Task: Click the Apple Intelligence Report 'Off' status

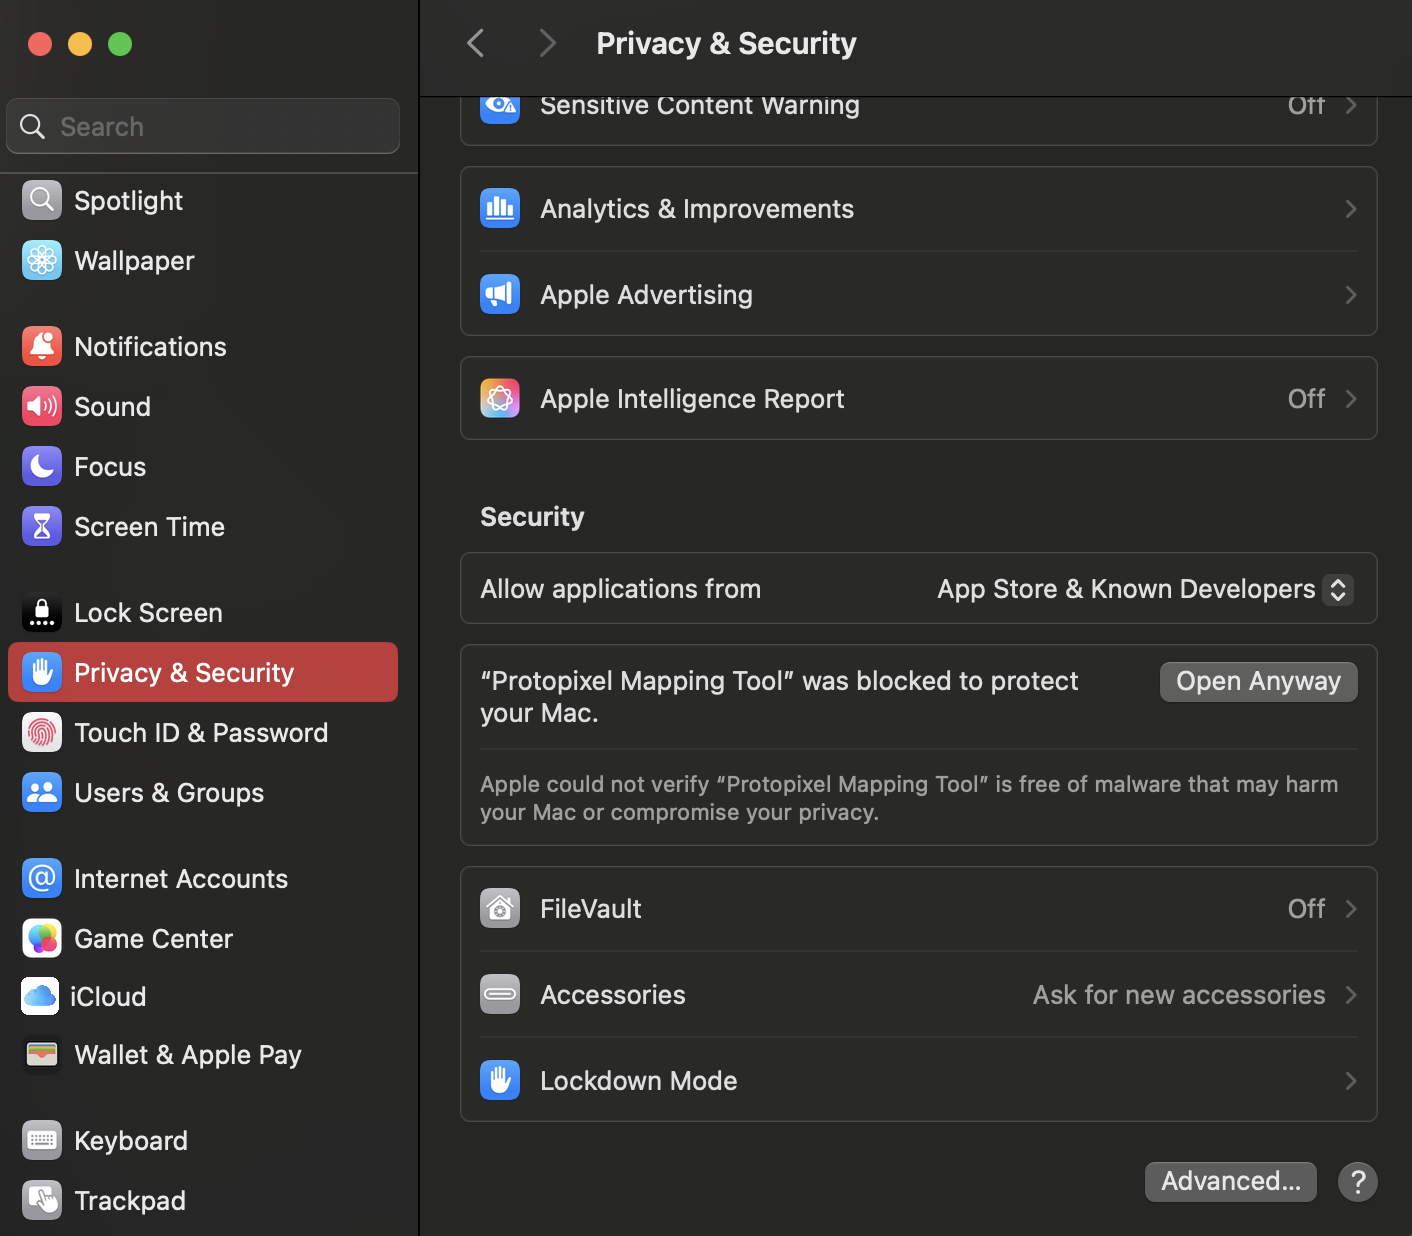Action: coord(1306,399)
